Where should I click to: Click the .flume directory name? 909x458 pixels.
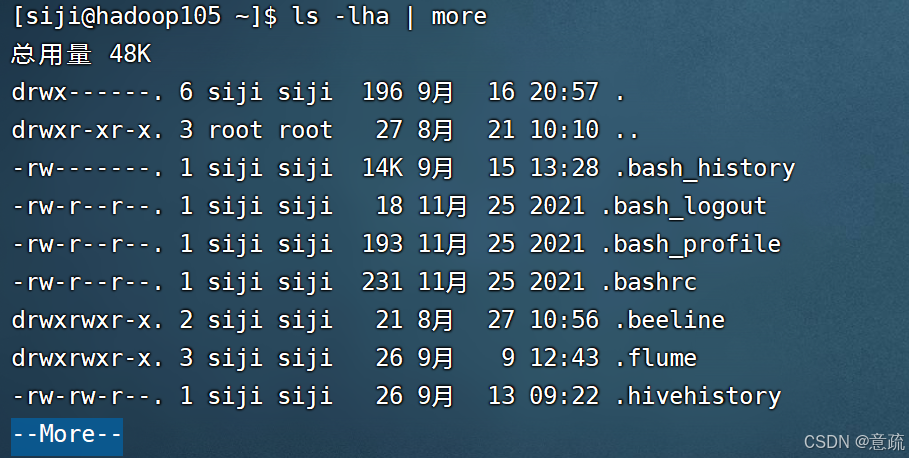coord(656,358)
